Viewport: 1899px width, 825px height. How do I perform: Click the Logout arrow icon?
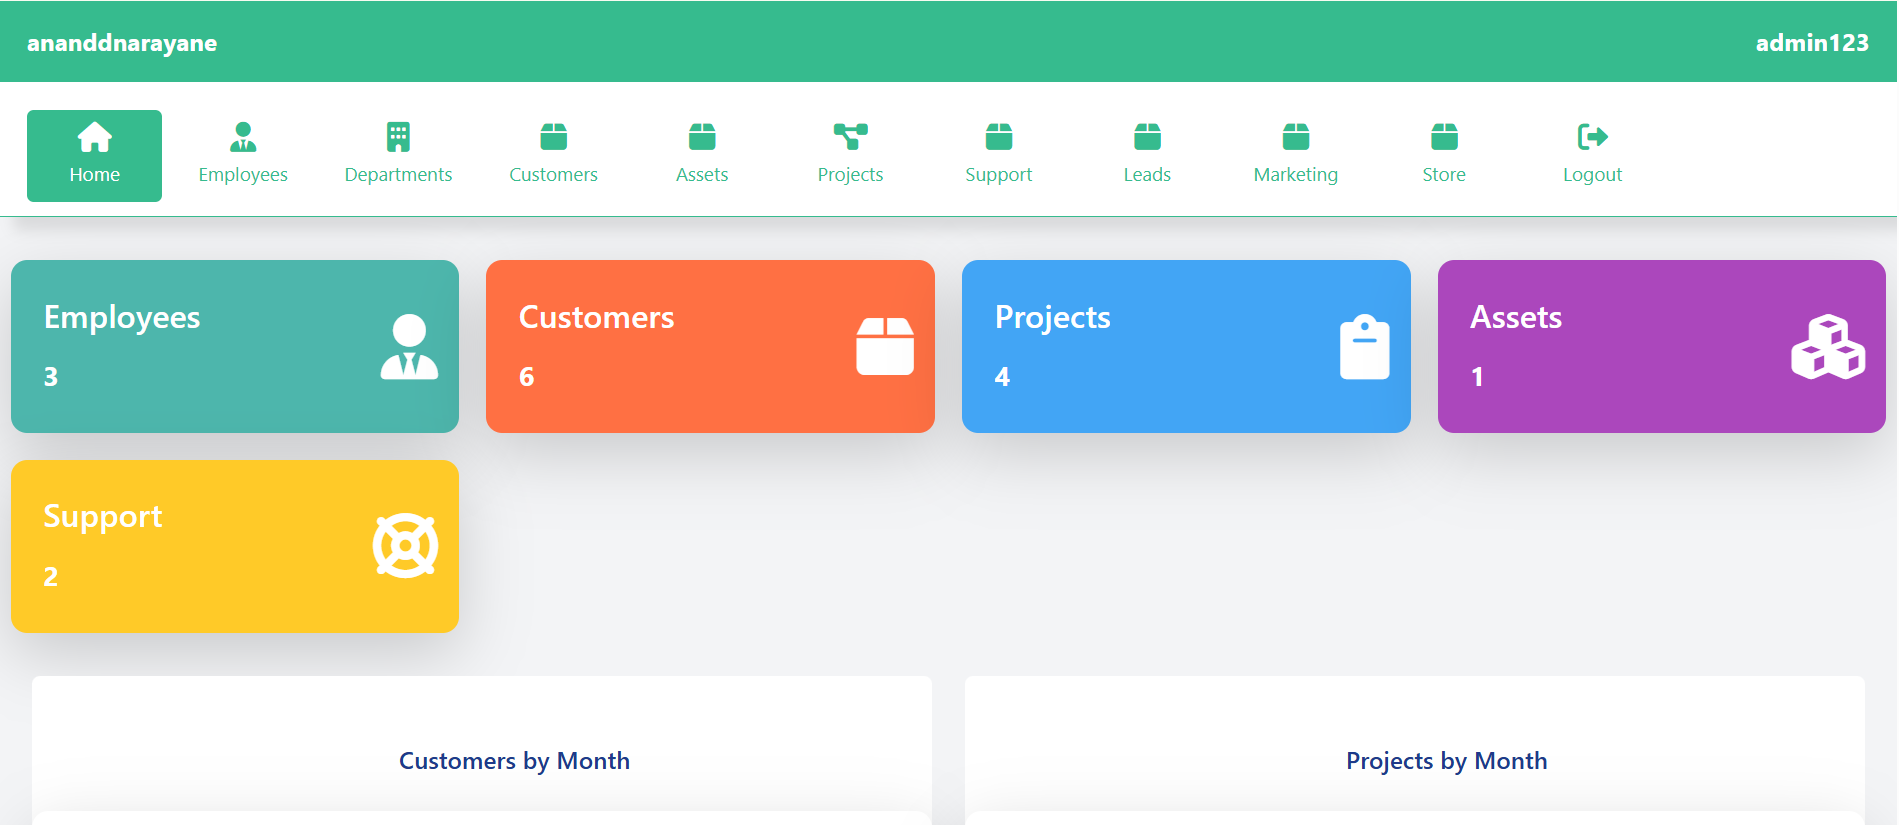[1592, 137]
